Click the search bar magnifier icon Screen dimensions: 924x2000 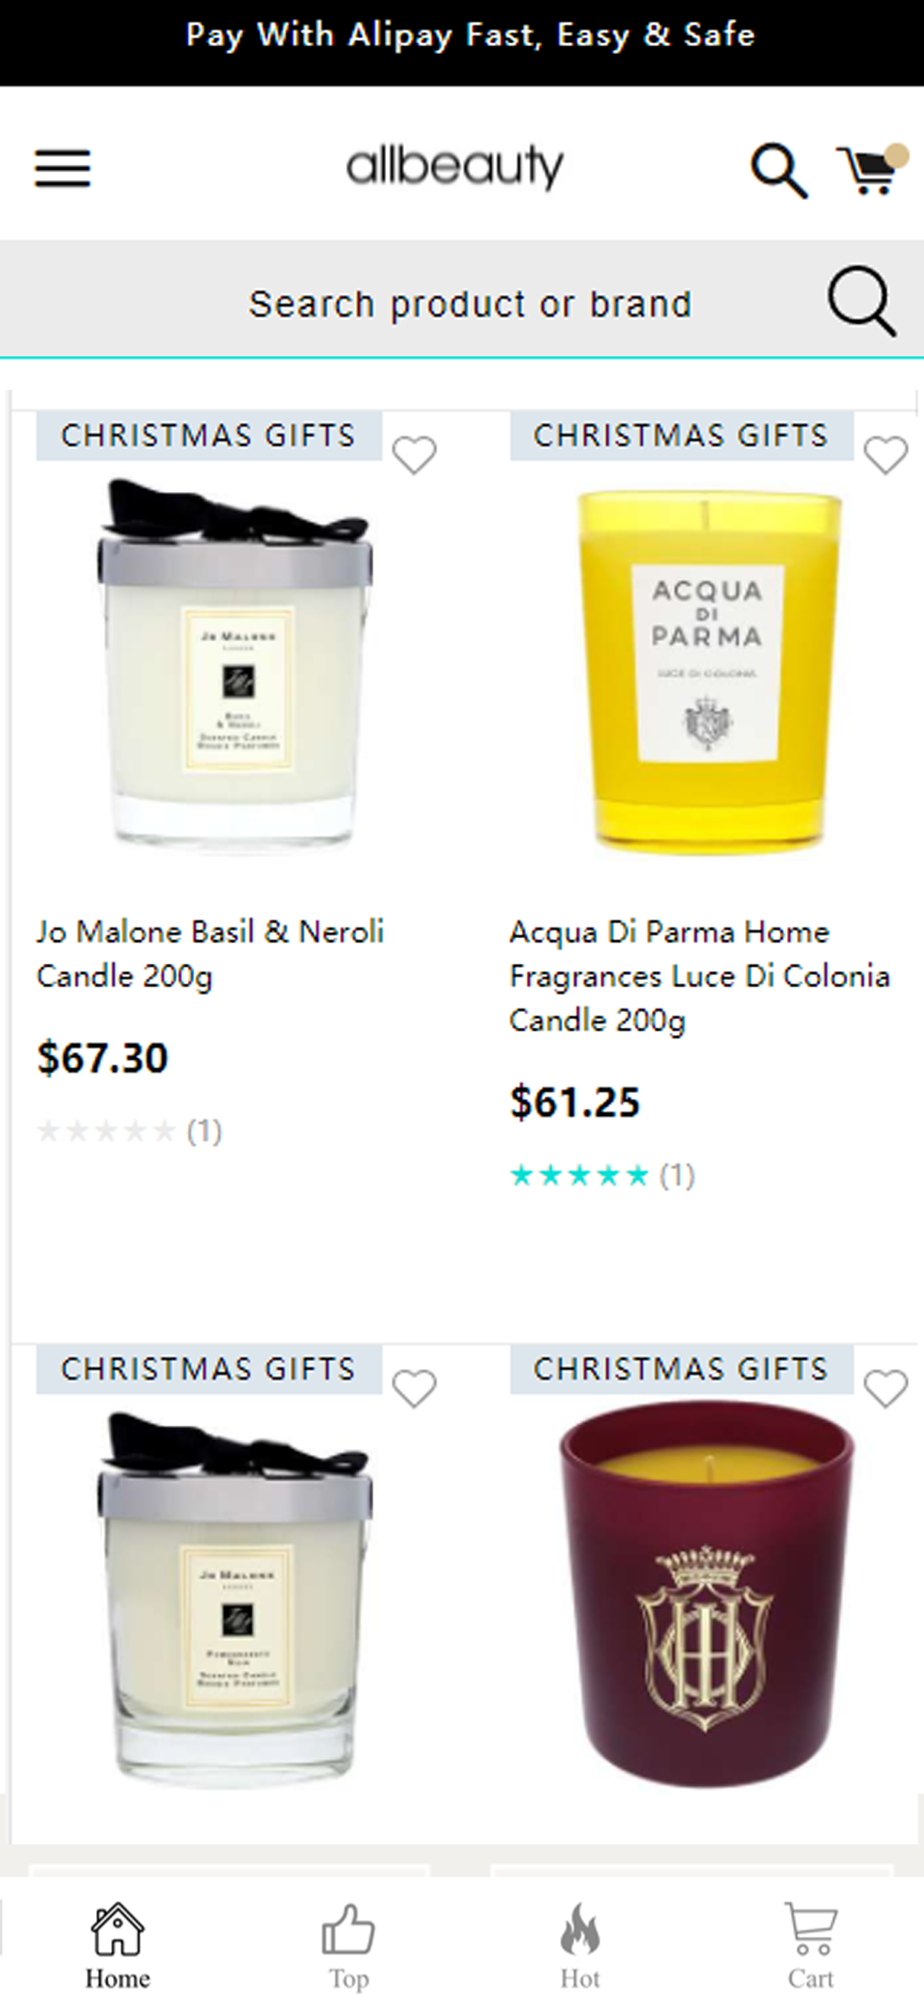point(861,301)
